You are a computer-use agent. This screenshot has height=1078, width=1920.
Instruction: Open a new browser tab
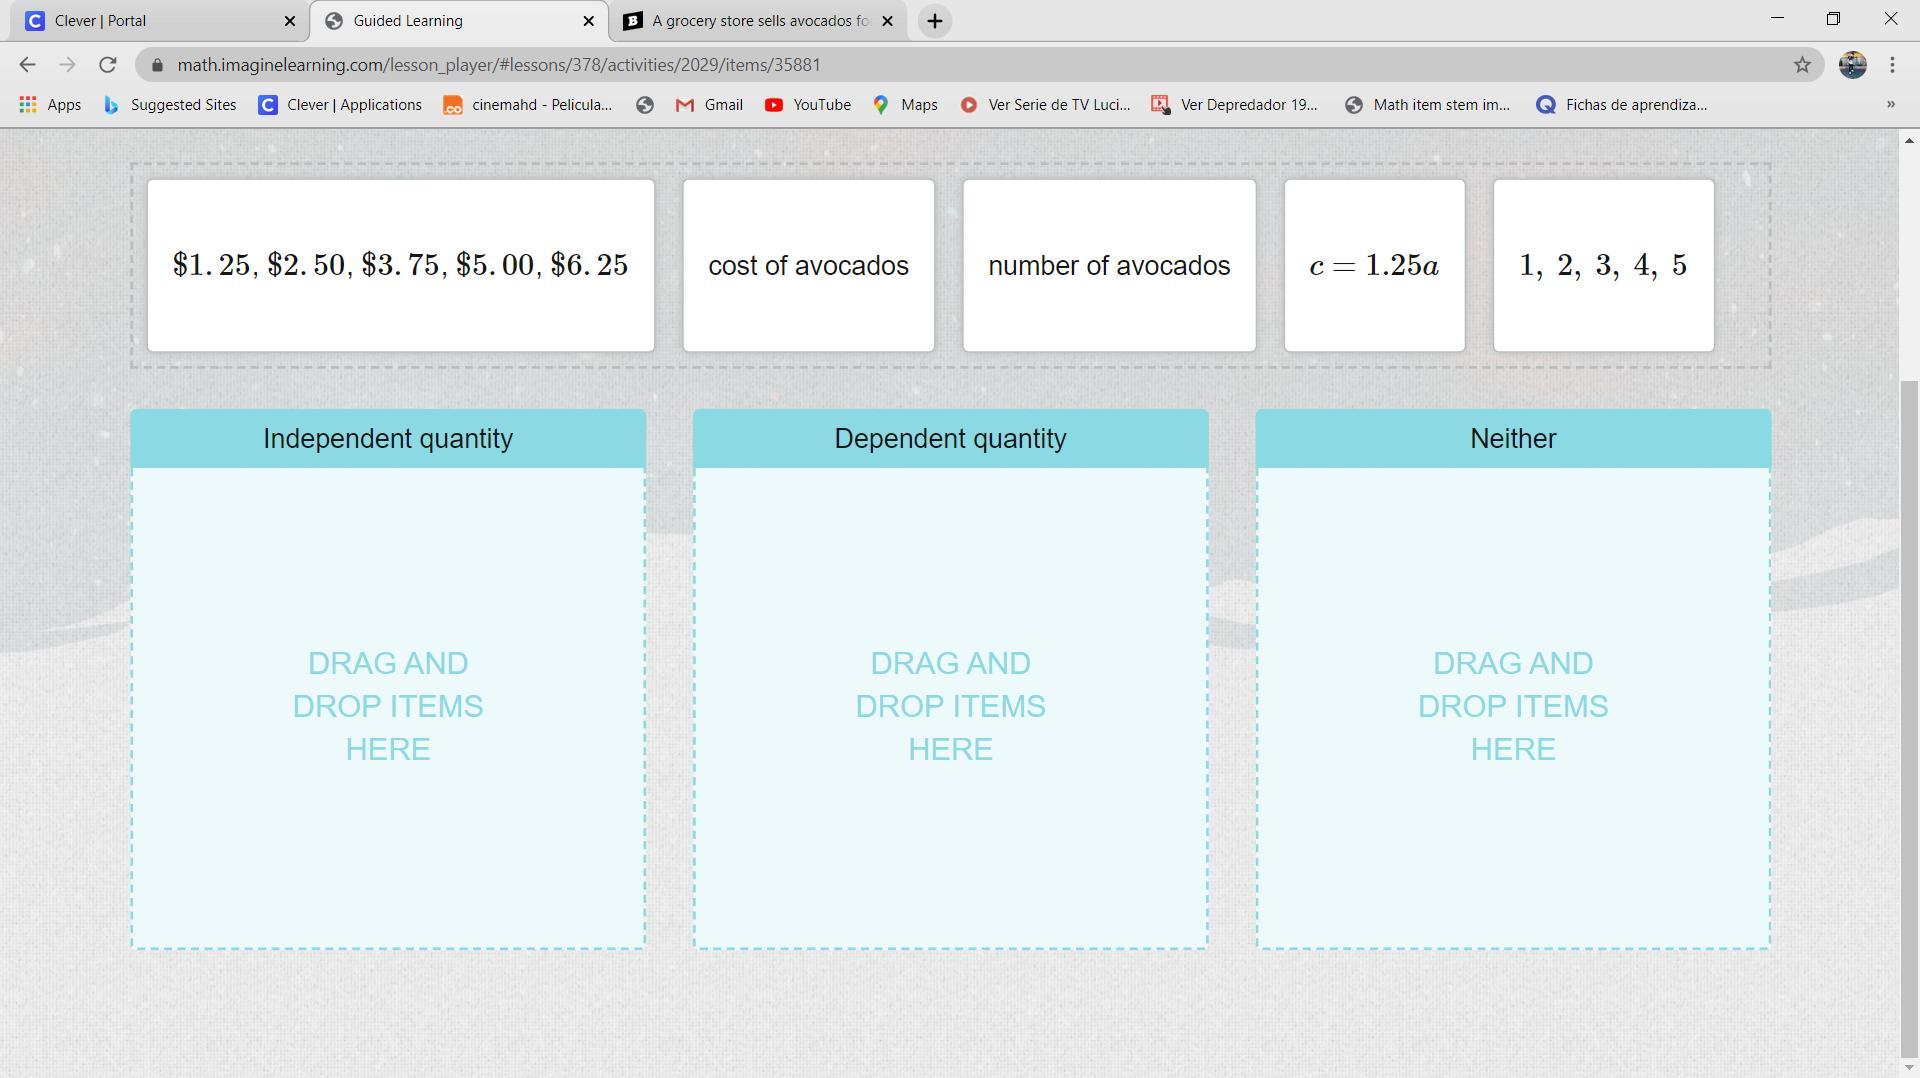[934, 21]
